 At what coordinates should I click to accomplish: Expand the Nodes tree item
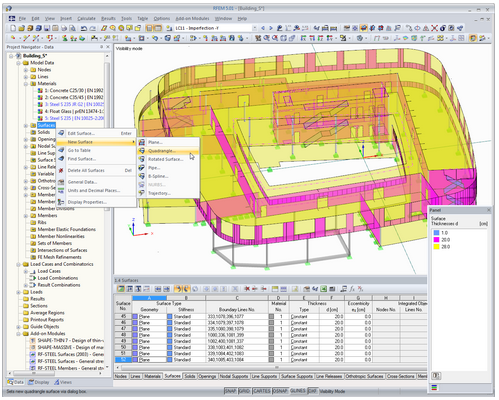coord(26,70)
